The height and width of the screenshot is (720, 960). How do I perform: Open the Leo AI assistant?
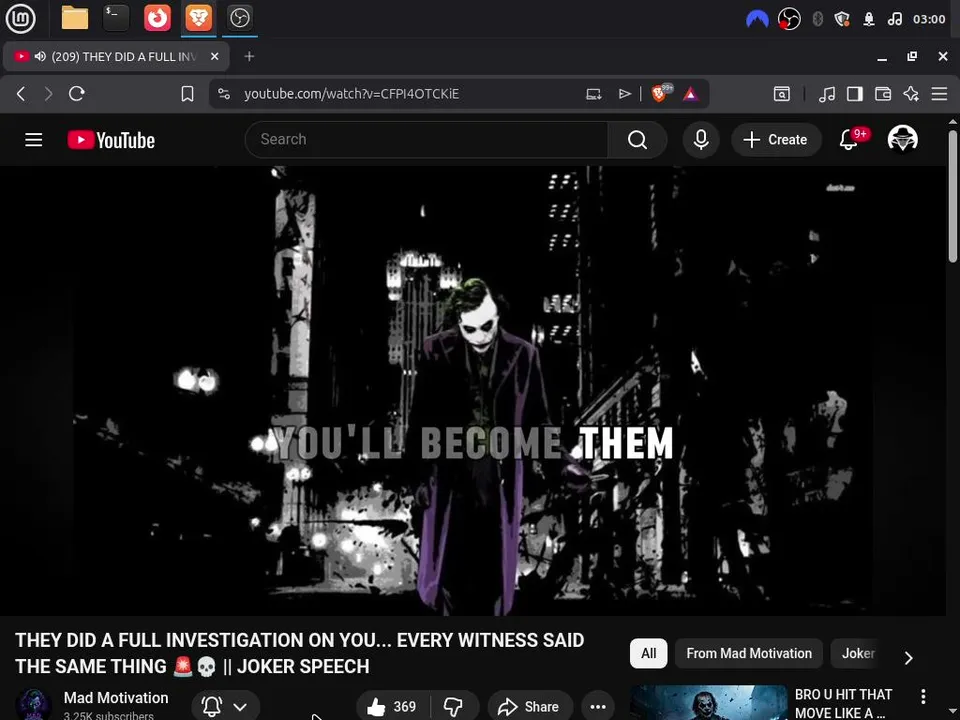[x=911, y=94]
